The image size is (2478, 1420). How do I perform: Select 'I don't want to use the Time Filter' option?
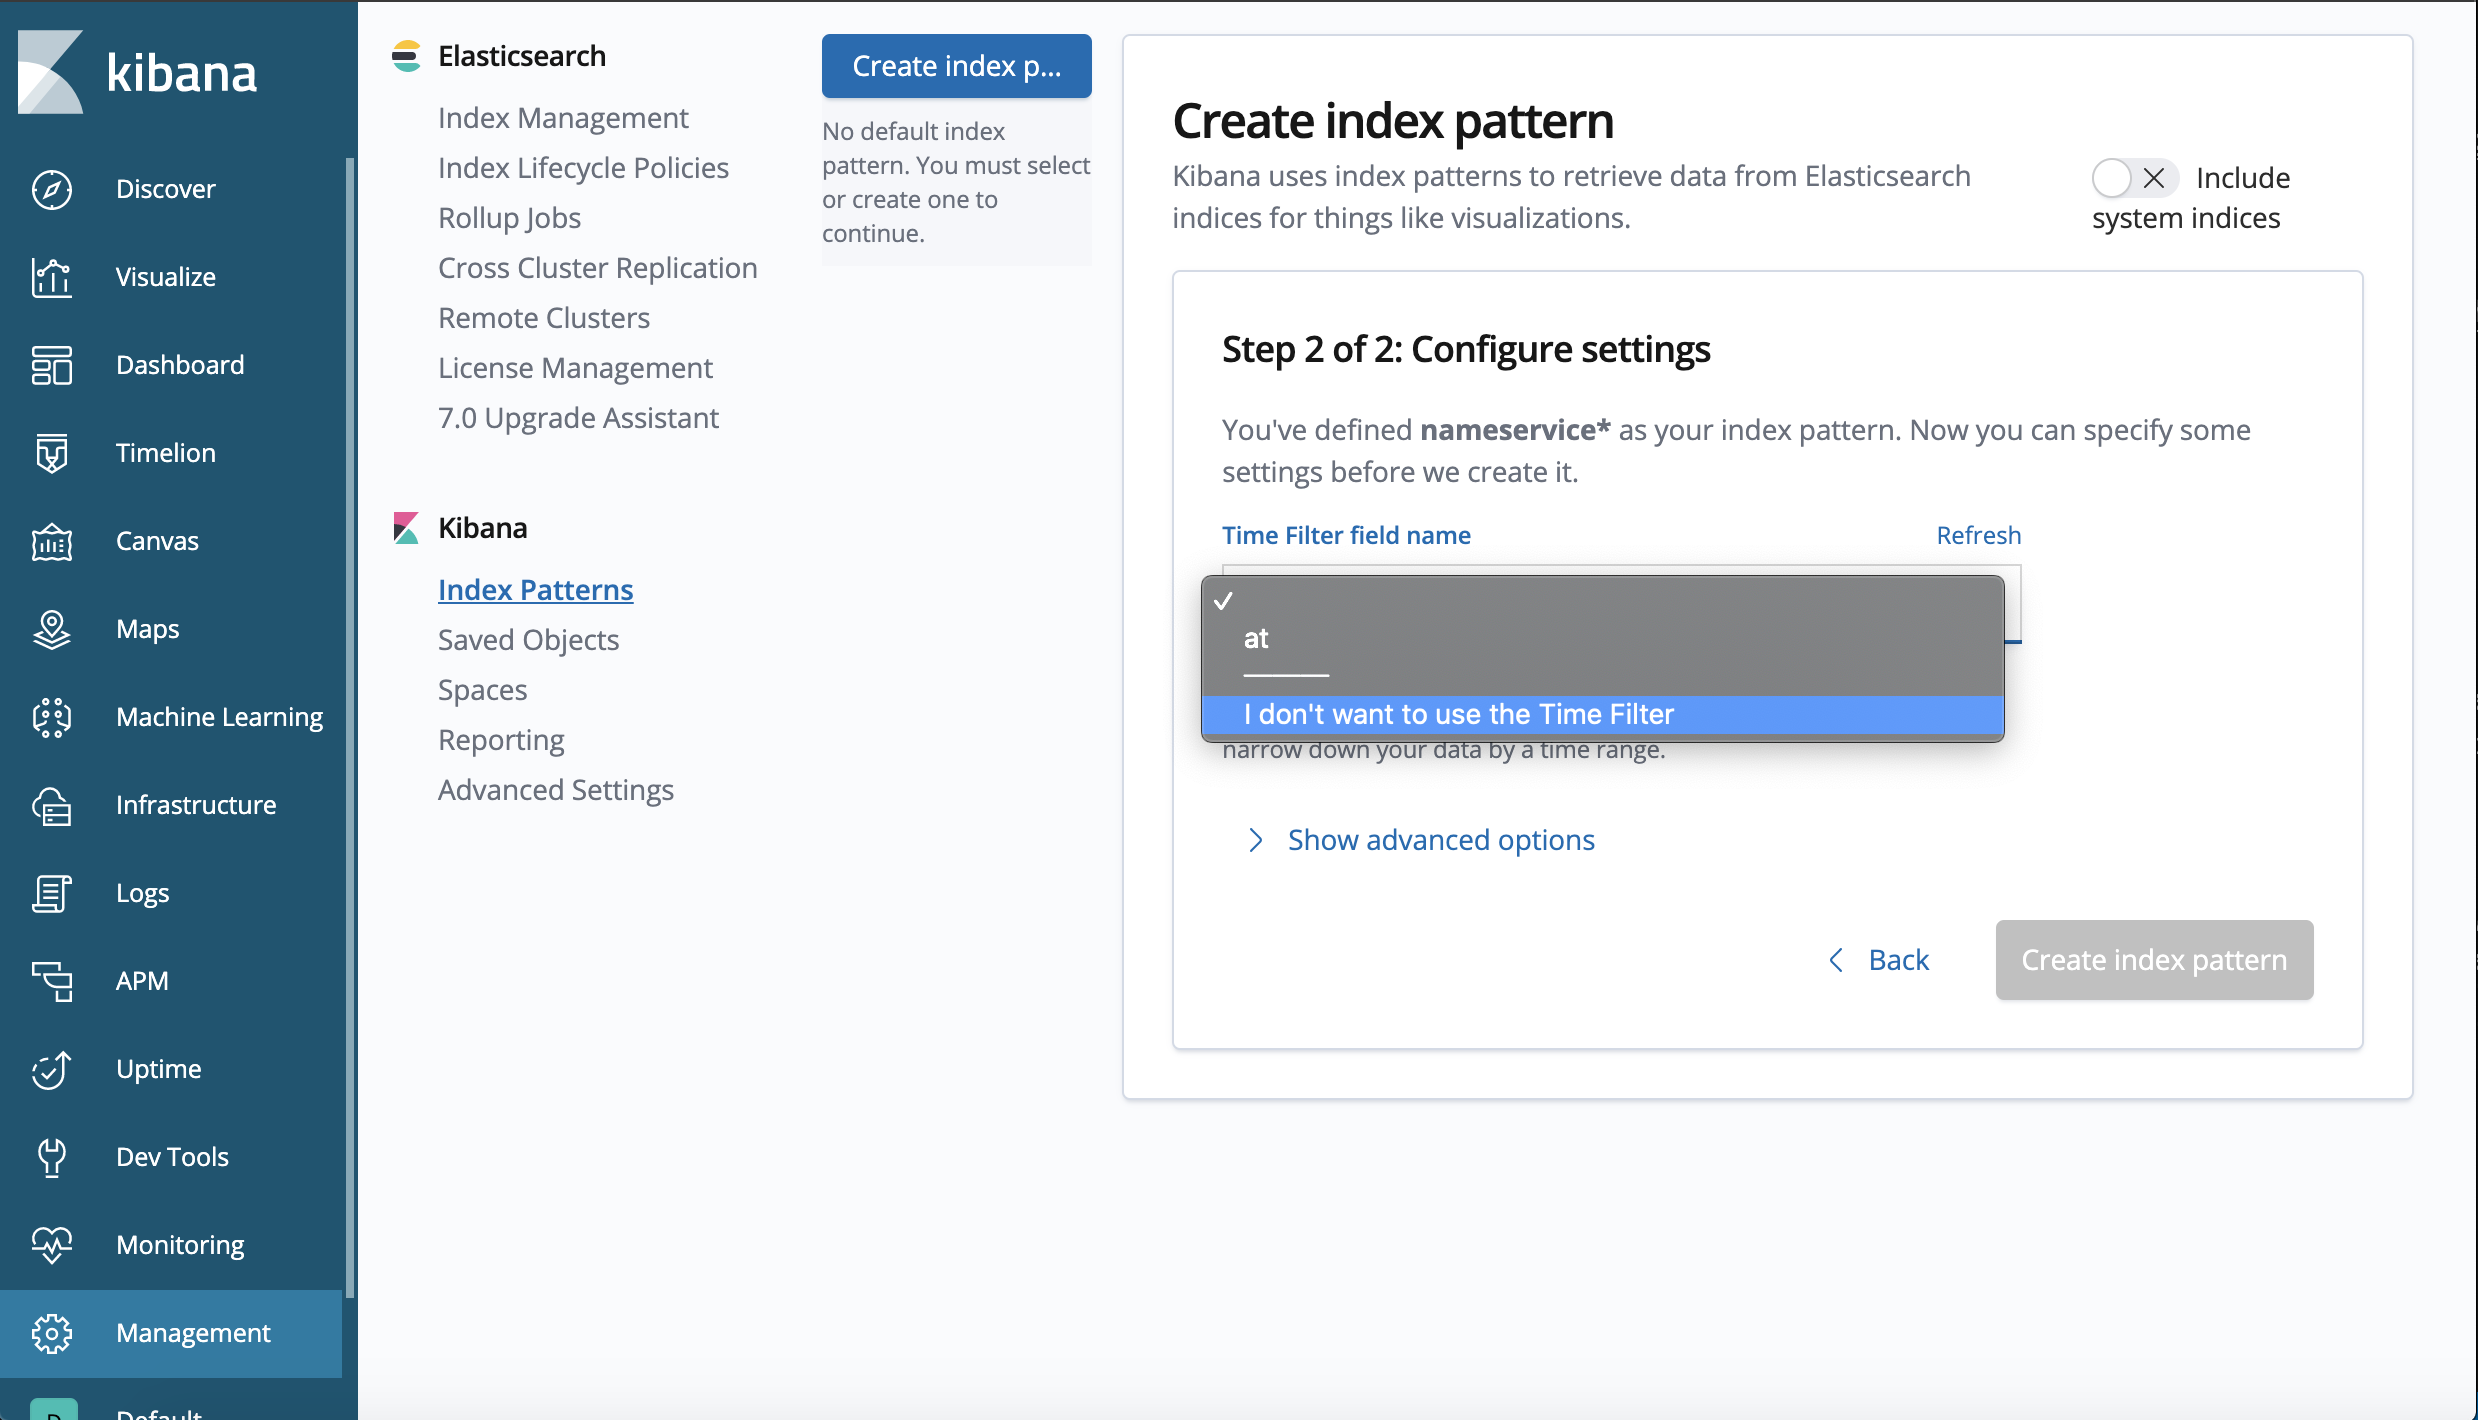(x=1458, y=714)
